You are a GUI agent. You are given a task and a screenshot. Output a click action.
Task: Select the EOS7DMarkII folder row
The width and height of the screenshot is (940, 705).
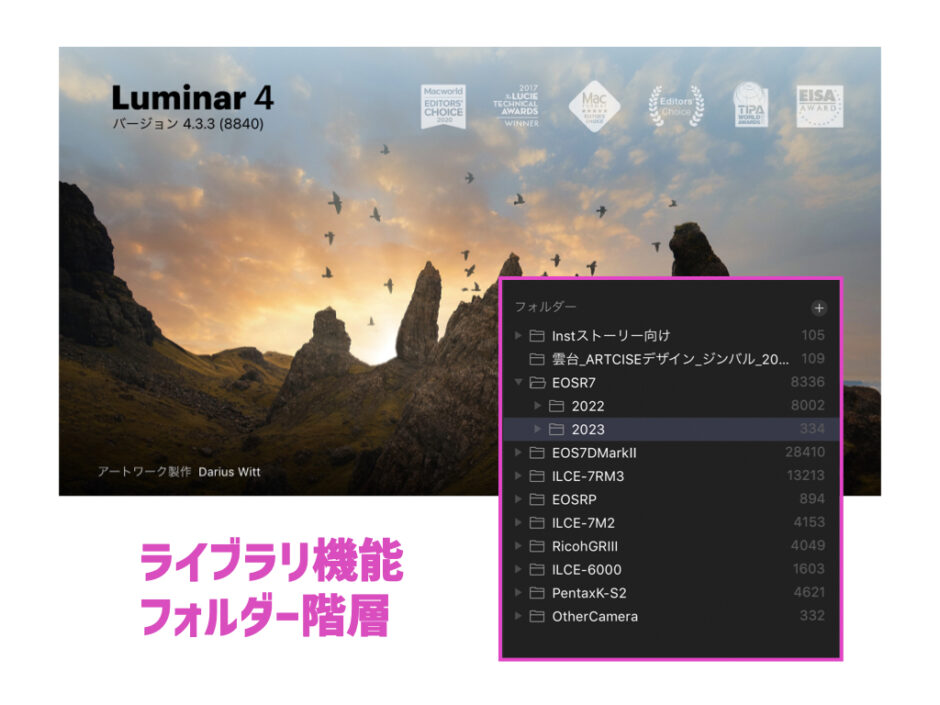click(670, 453)
